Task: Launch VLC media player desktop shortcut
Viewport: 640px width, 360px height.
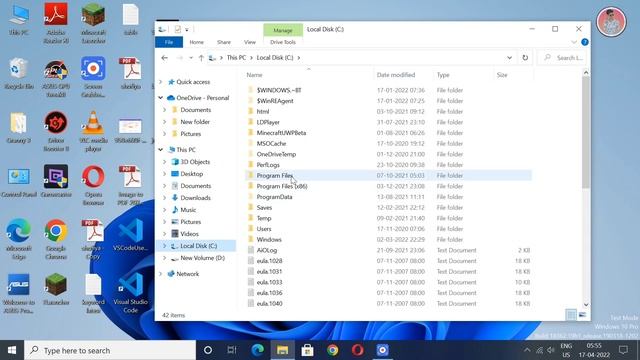Action: (x=93, y=131)
